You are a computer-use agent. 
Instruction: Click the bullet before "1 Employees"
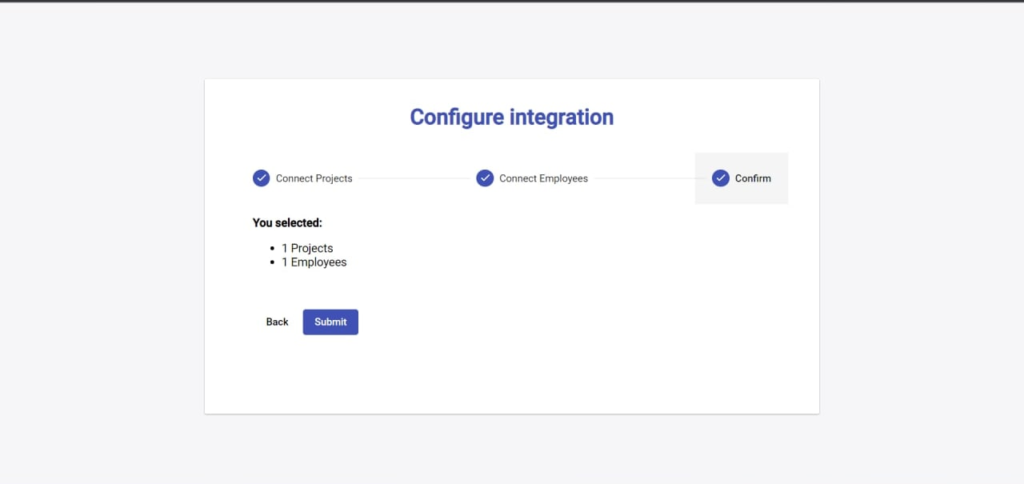coord(272,262)
